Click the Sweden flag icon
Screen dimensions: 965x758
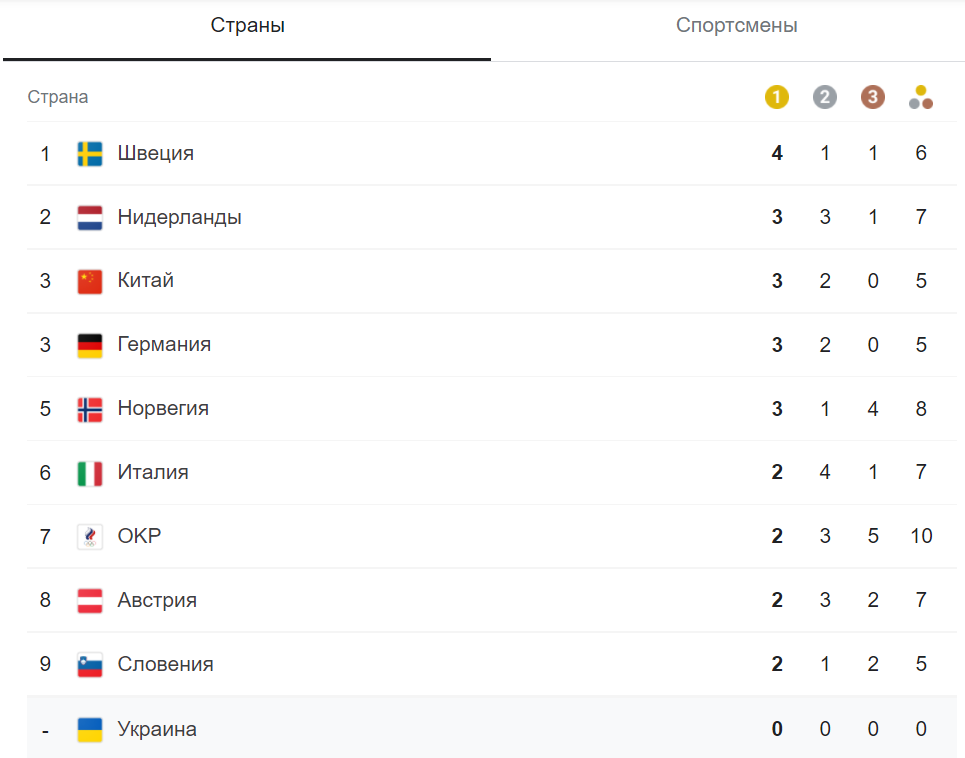click(x=90, y=154)
